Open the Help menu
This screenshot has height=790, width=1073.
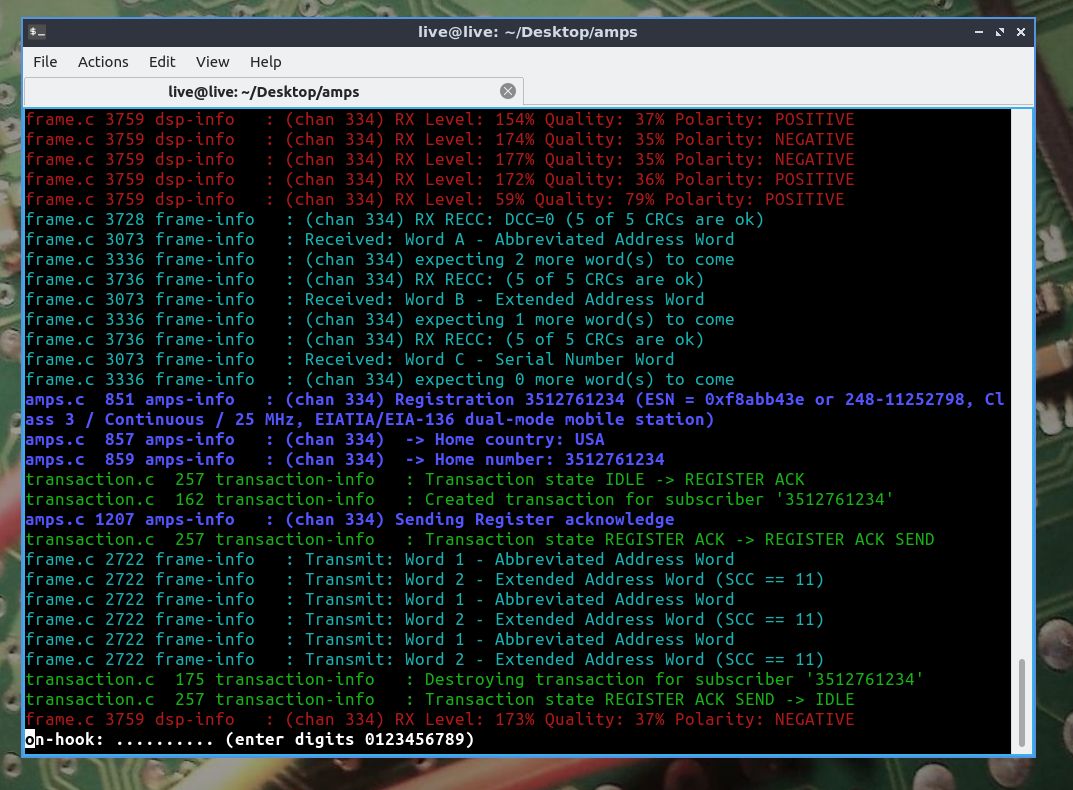point(266,62)
